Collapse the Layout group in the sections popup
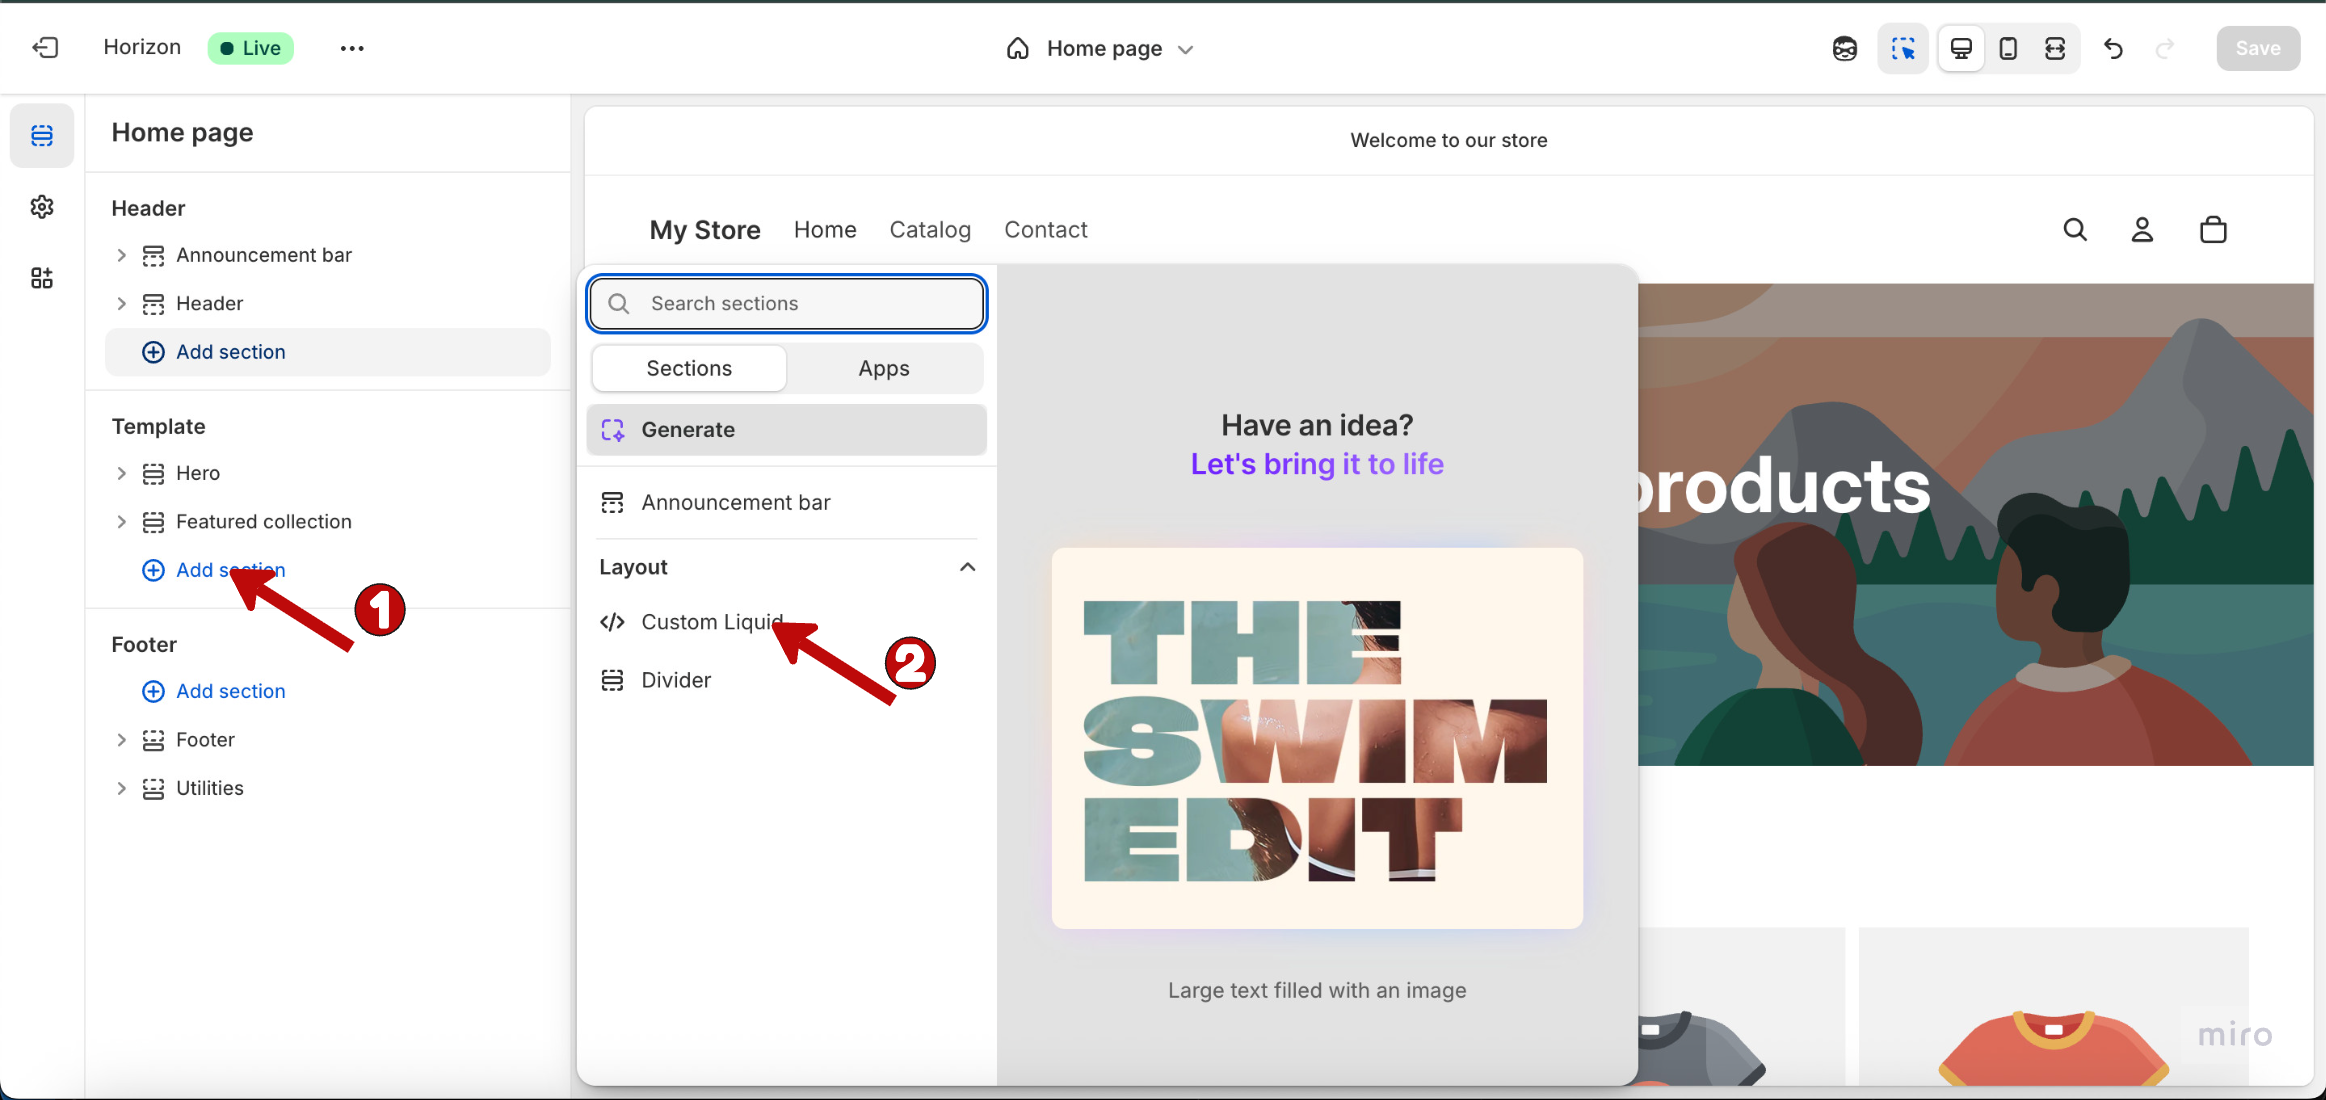The image size is (2326, 1100). click(x=966, y=566)
